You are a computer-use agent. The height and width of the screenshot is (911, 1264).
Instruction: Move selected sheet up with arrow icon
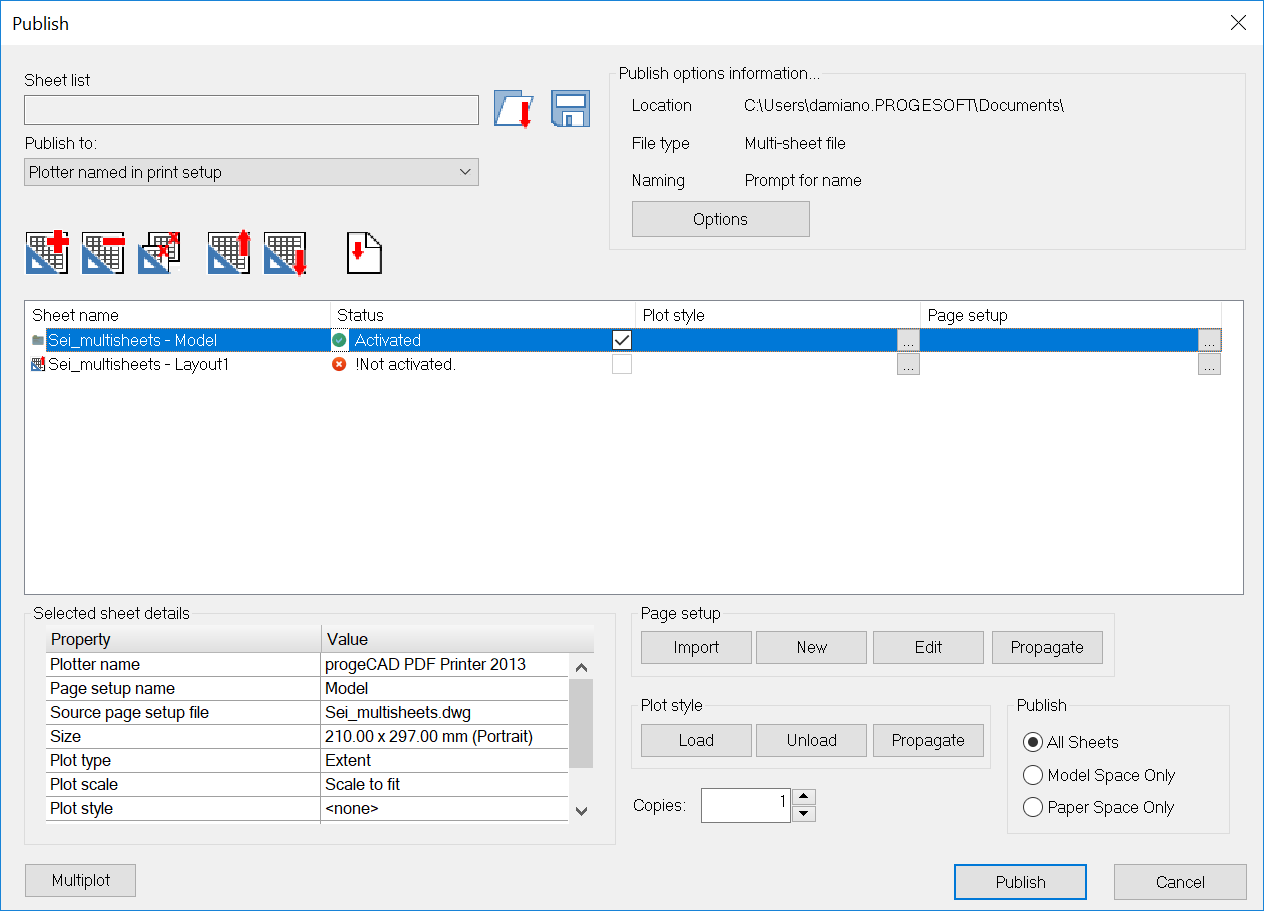[229, 252]
